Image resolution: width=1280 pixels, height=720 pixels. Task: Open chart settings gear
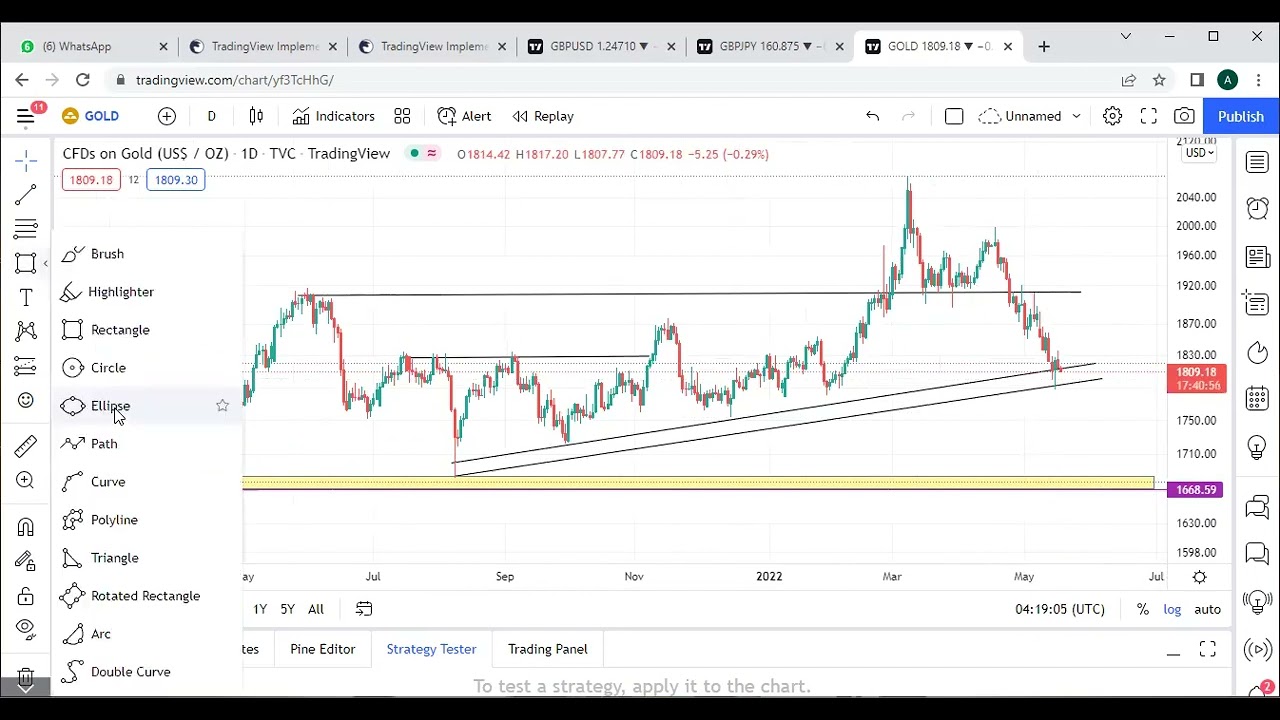pyautogui.click(x=1112, y=116)
